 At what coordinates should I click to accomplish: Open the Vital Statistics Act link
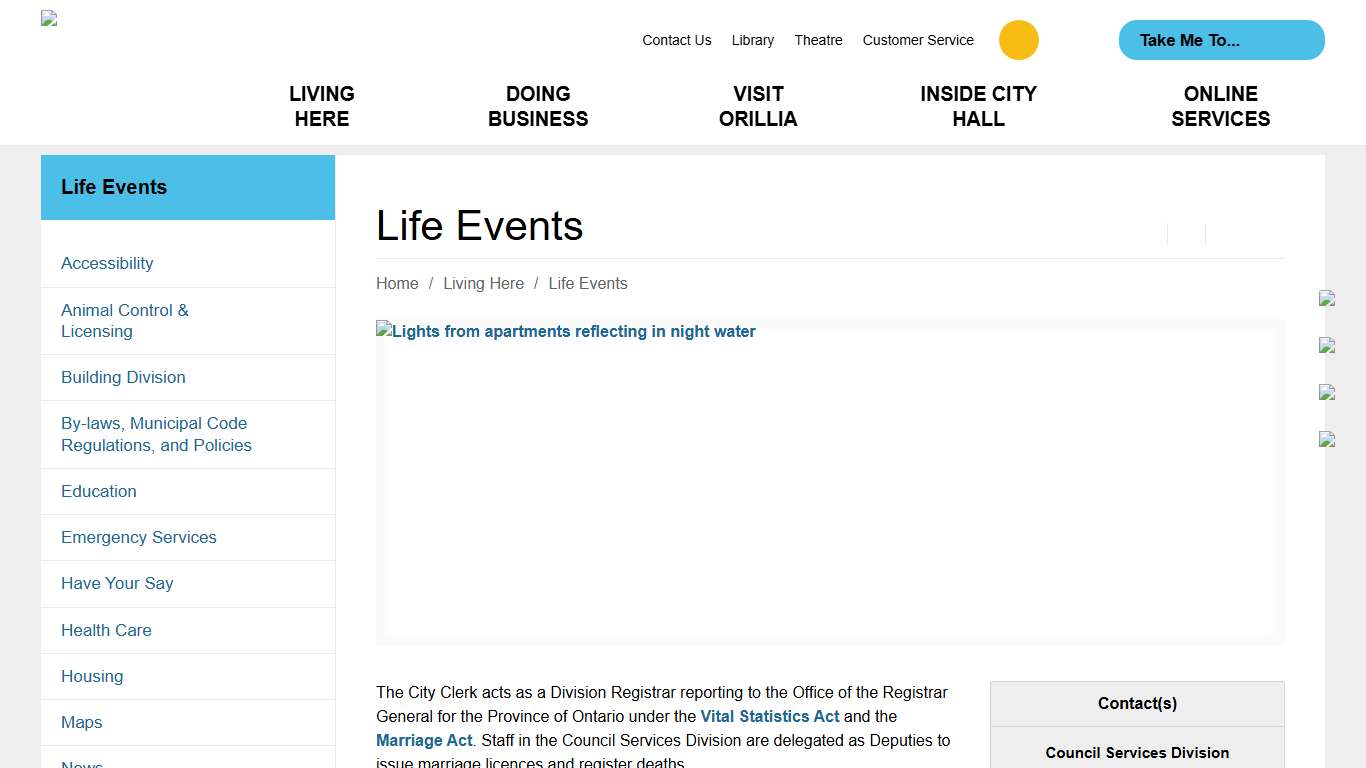770,716
